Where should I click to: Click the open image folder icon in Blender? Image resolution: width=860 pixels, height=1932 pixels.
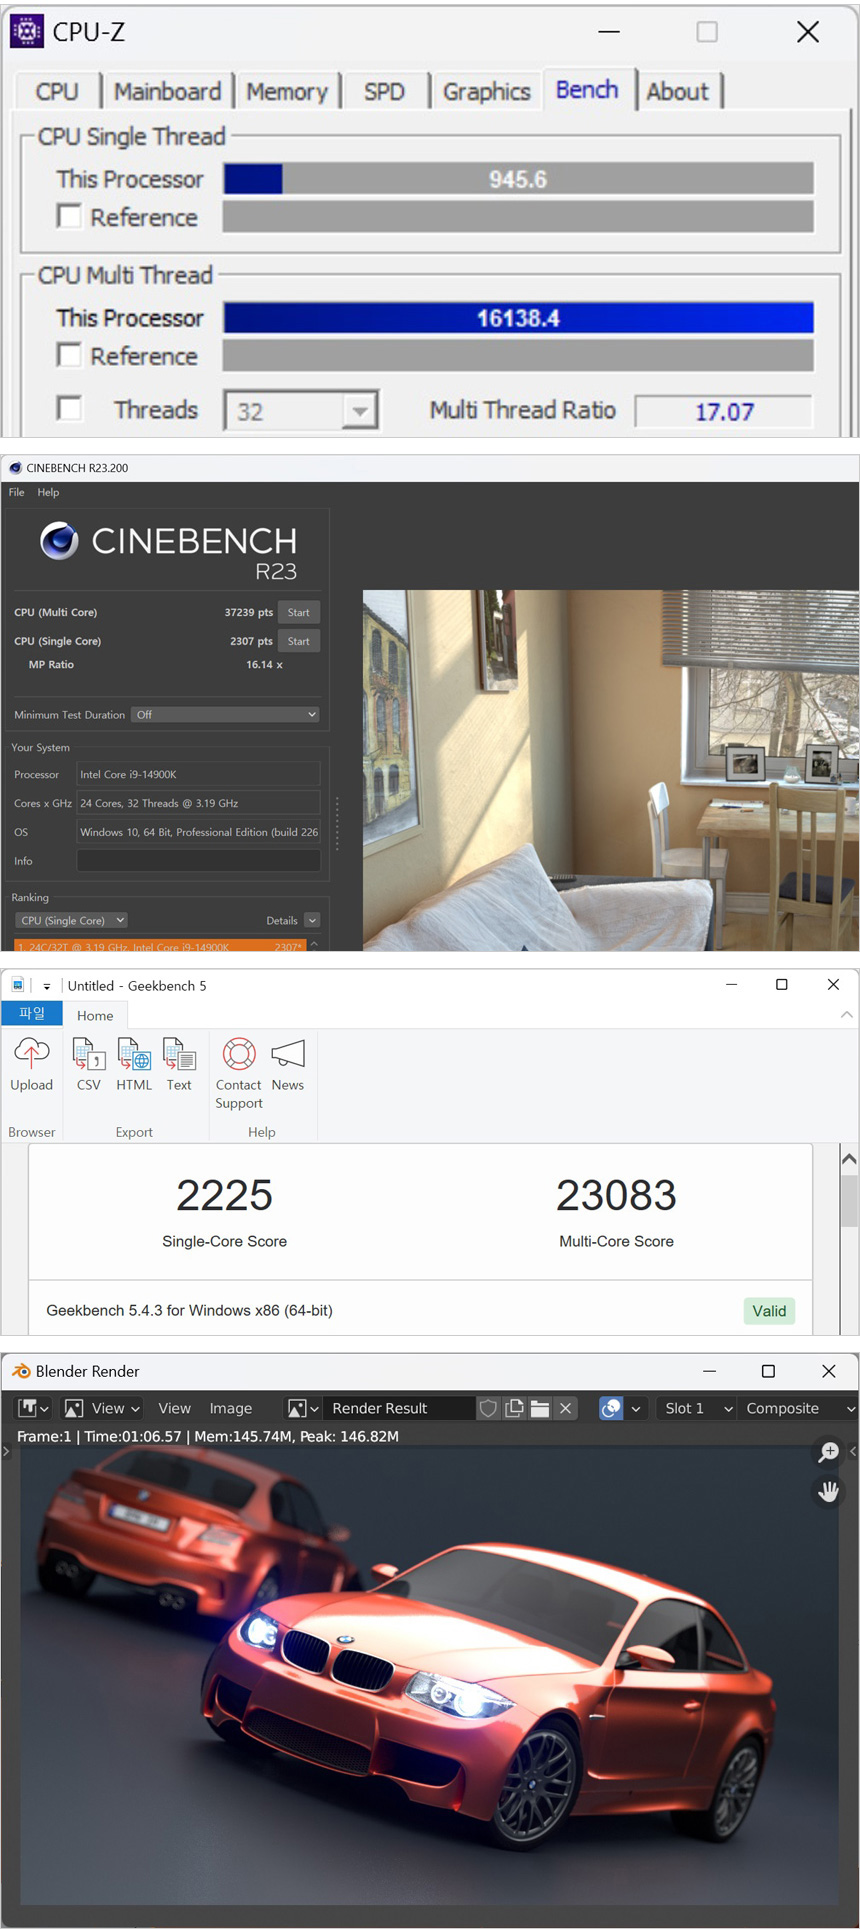[x=540, y=1408]
